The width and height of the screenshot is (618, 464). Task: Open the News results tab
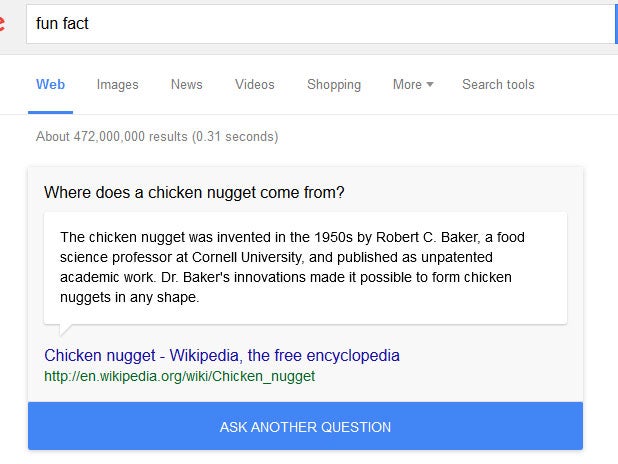click(186, 85)
